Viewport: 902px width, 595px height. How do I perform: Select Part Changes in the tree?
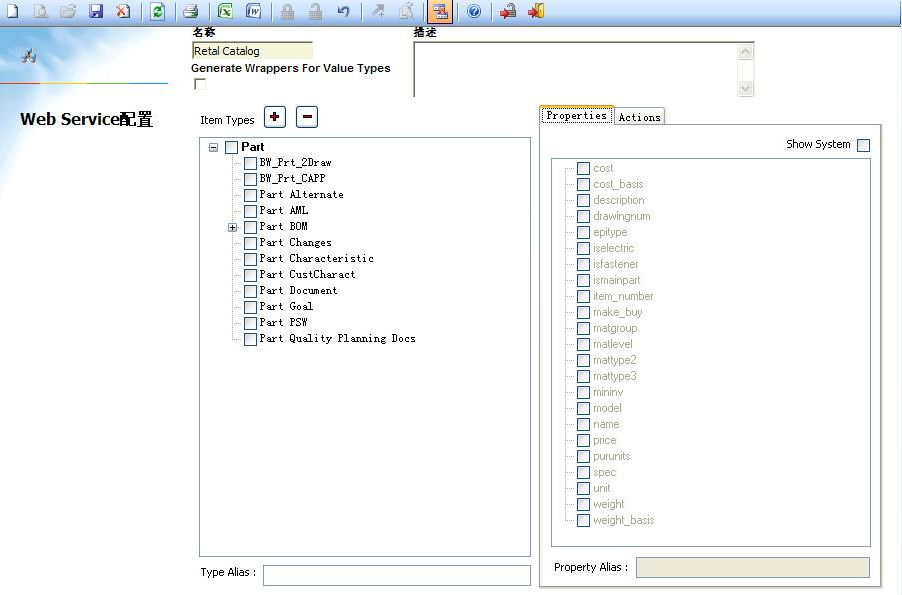[x=295, y=243]
